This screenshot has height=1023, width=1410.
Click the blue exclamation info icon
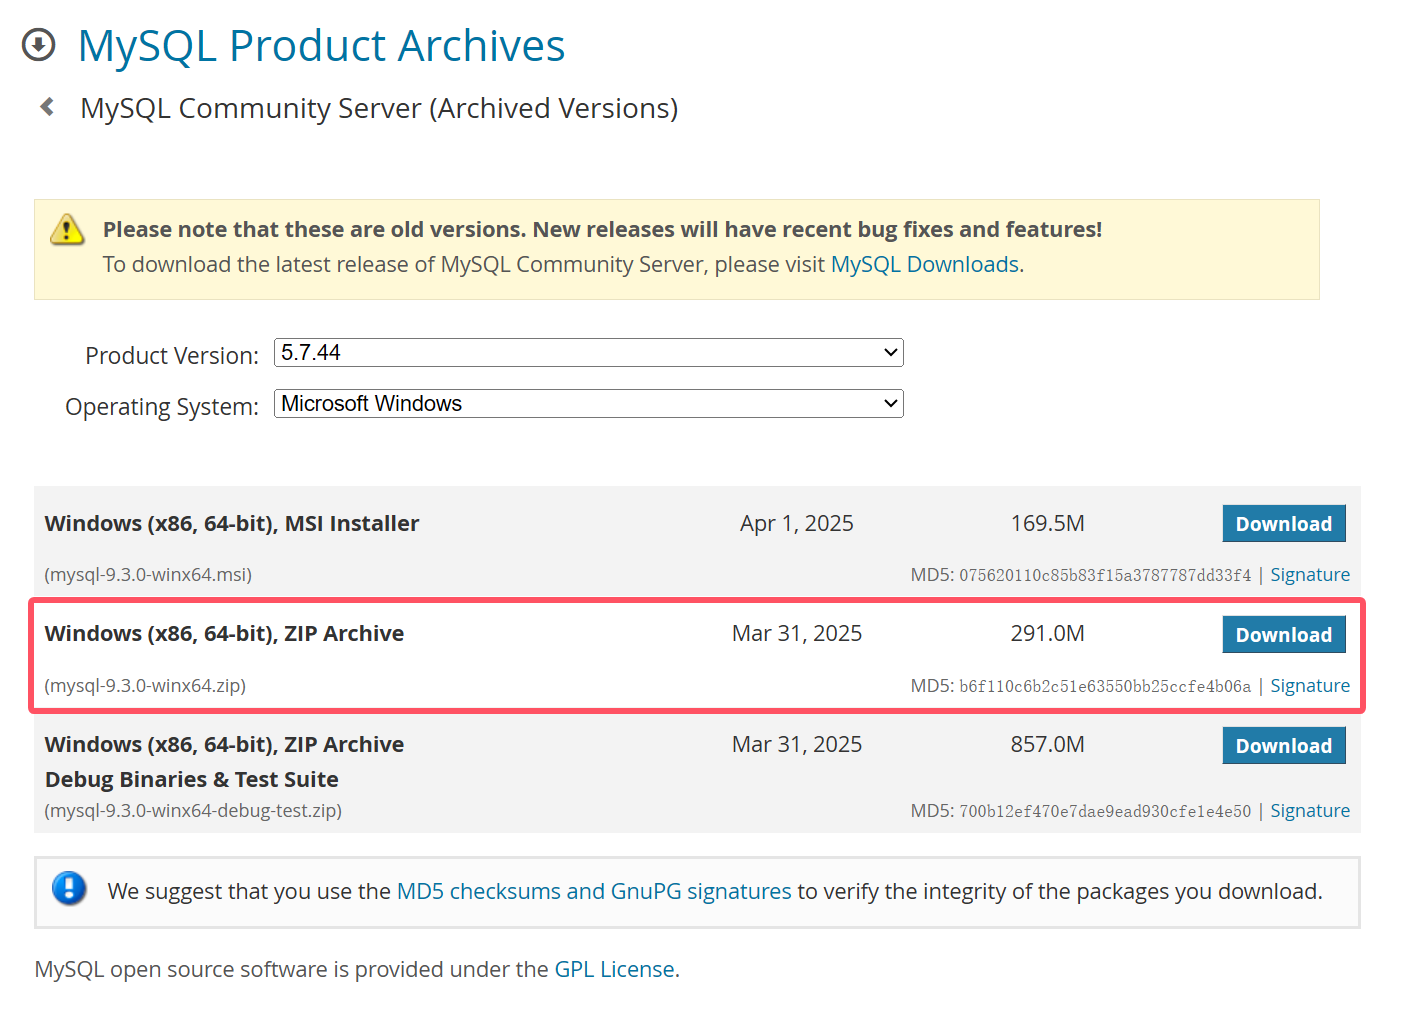(x=69, y=888)
